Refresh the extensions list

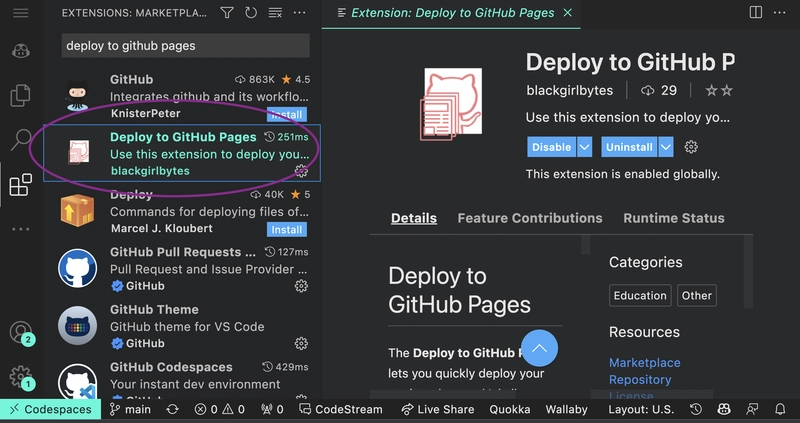251,13
